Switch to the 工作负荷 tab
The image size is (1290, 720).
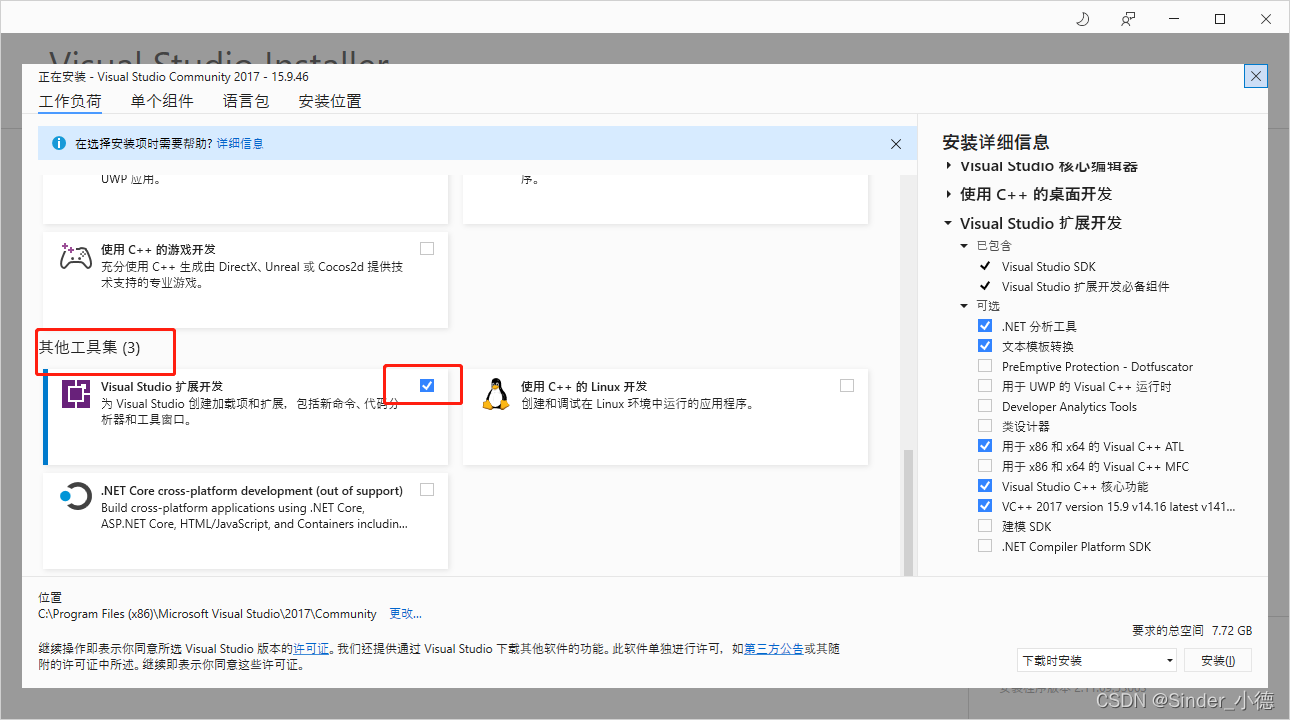coord(70,102)
